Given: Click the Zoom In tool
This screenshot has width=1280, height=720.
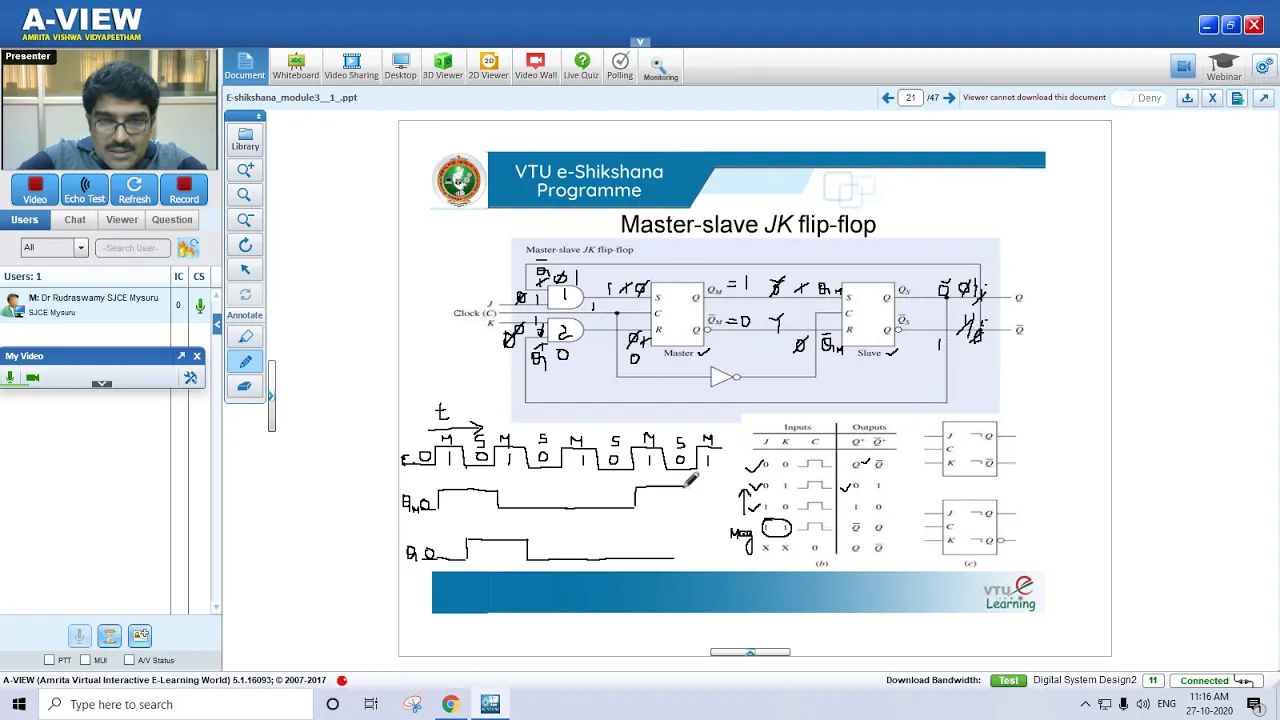Looking at the screenshot, I should (245, 170).
